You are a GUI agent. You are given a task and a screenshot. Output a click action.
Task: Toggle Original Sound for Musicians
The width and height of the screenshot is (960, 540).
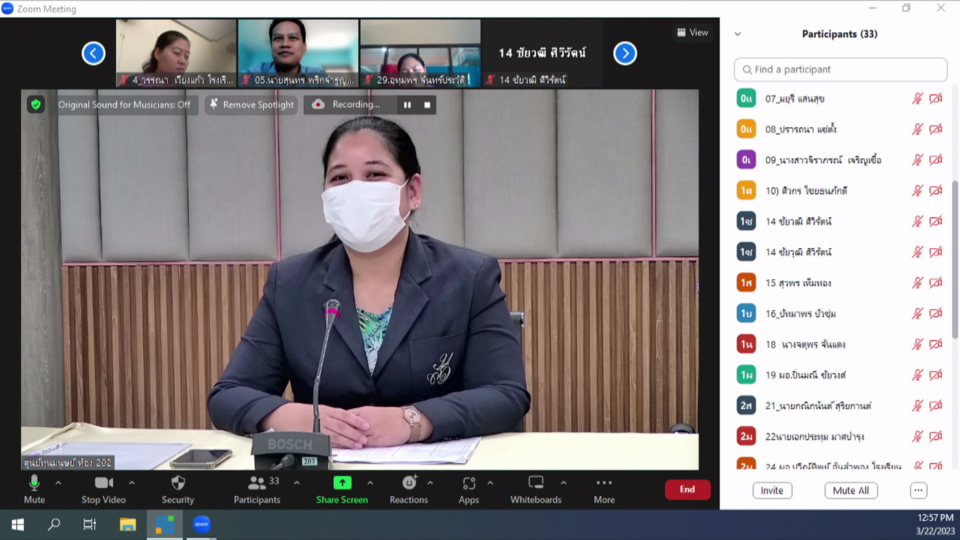point(124,105)
